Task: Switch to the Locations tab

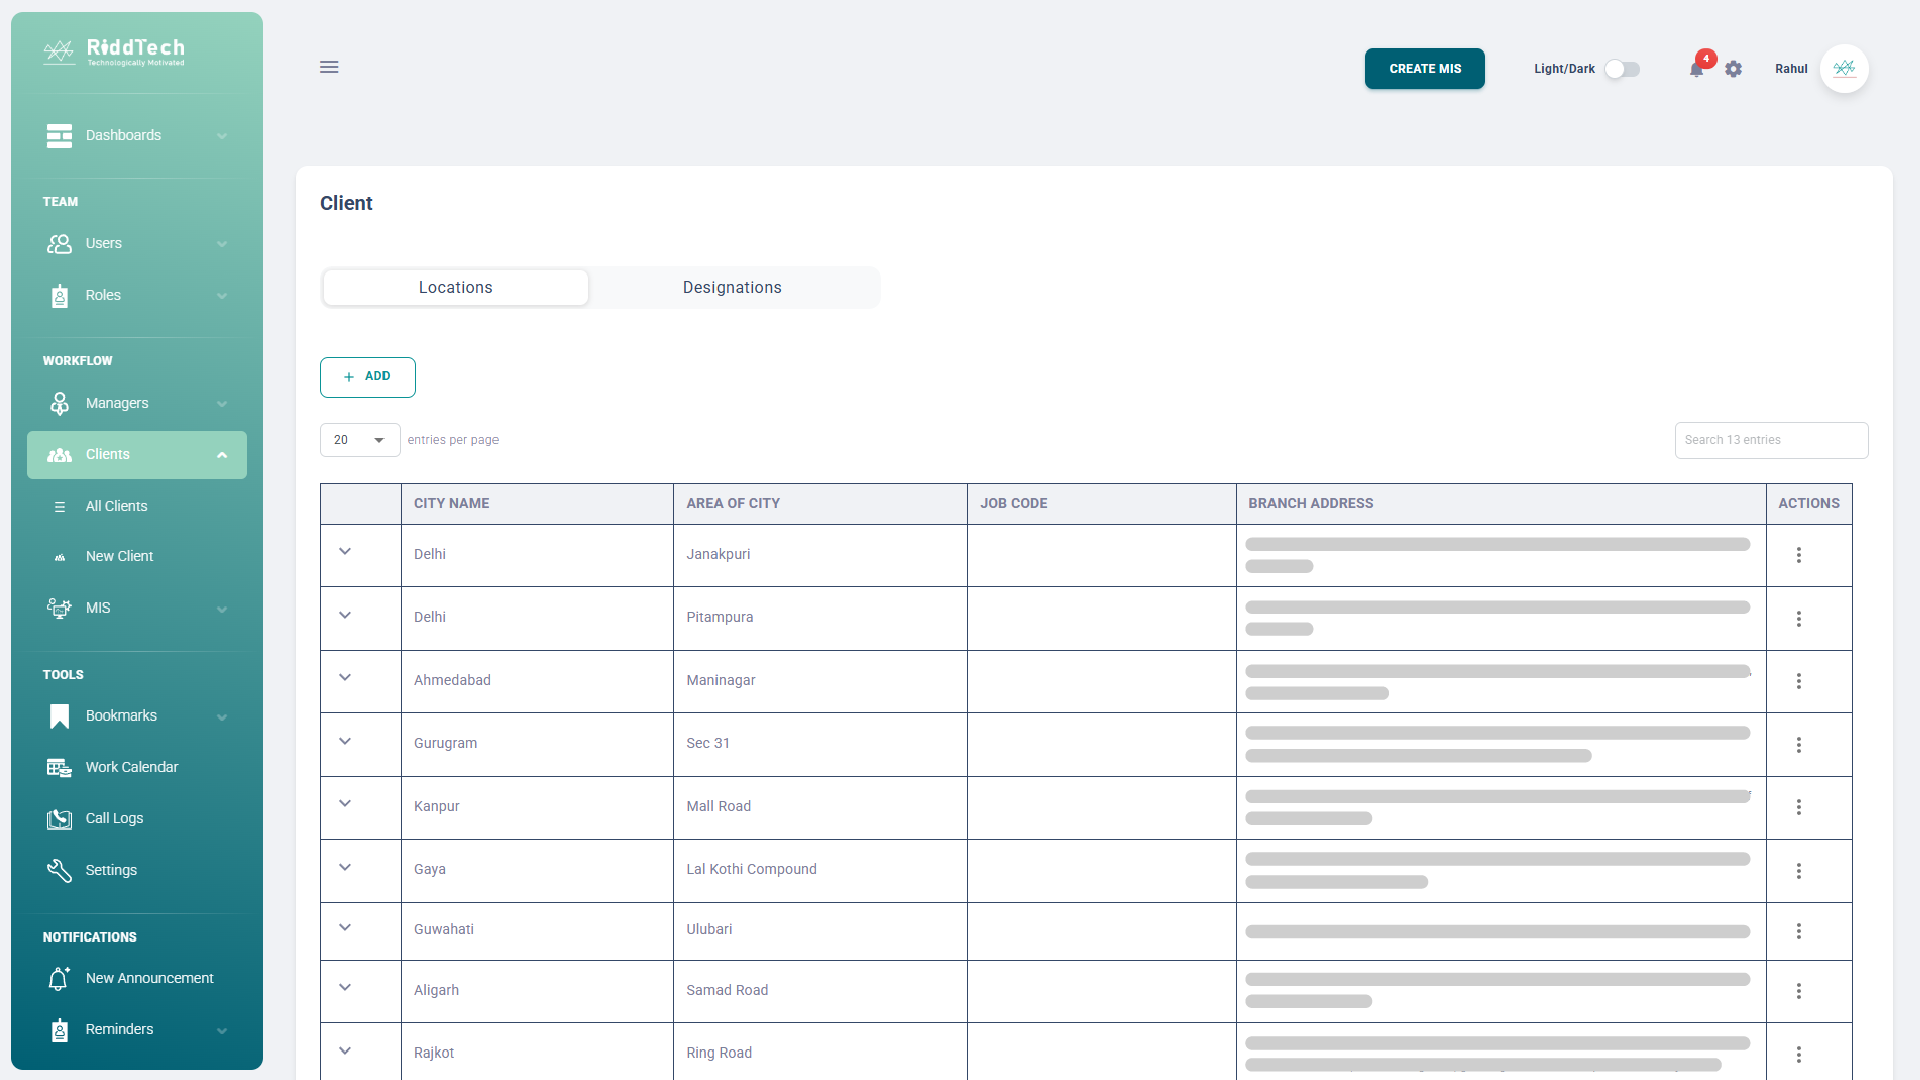Action: point(456,288)
